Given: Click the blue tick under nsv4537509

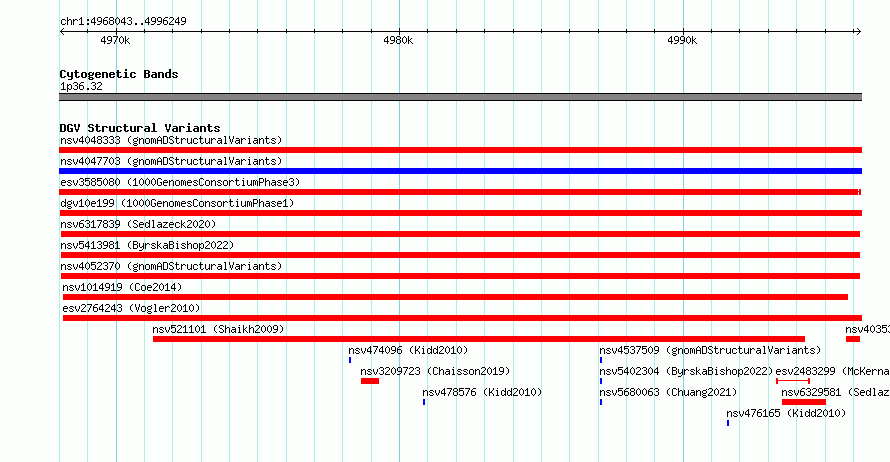Looking at the screenshot, I should pyautogui.click(x=601, y=360).
